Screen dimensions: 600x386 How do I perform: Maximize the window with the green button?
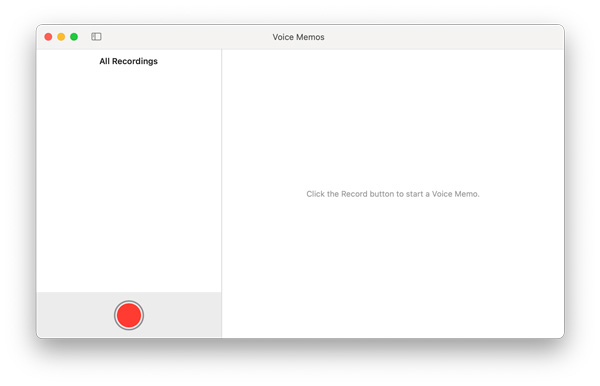(x=74, y=37)
